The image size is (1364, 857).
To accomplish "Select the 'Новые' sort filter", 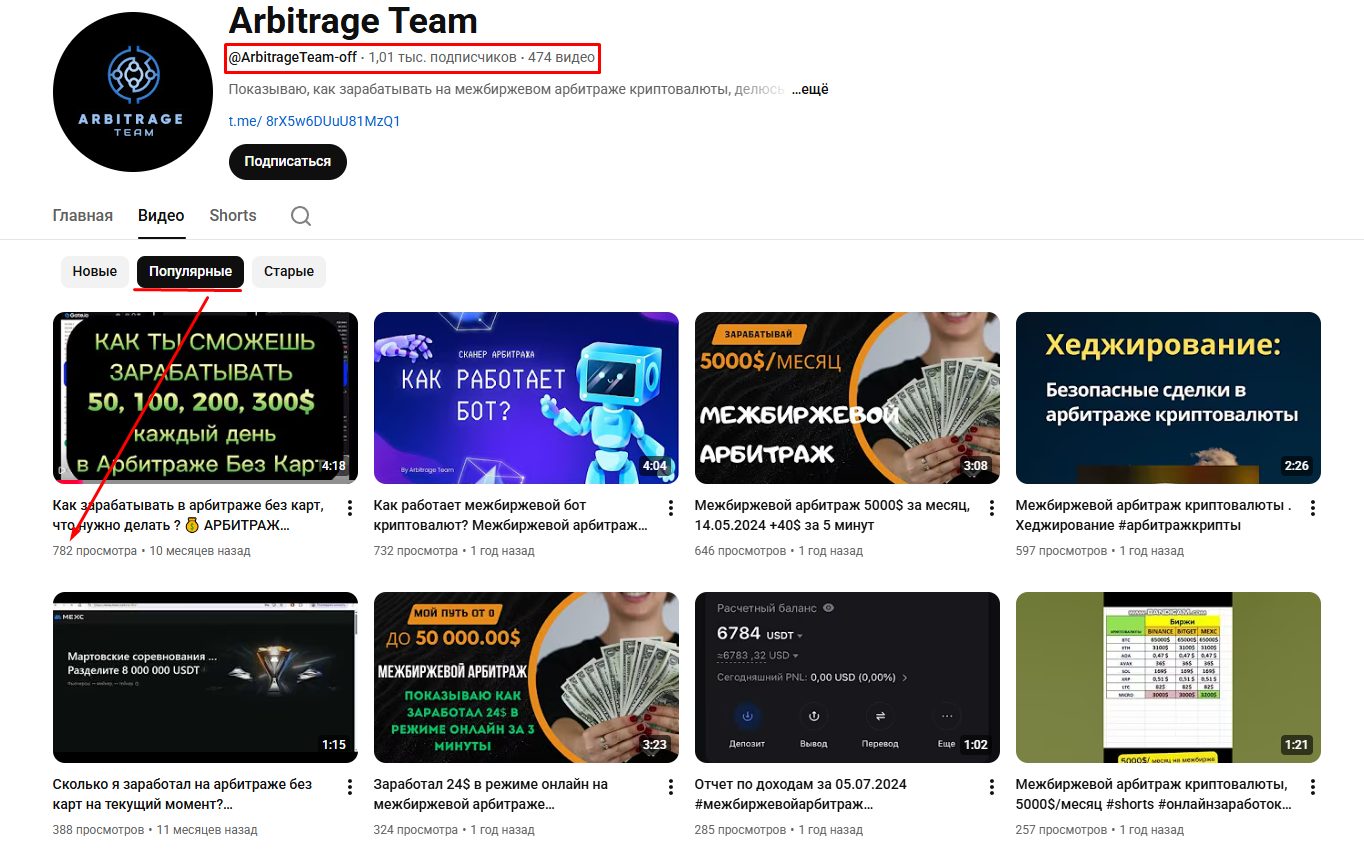I will point(95,272).
